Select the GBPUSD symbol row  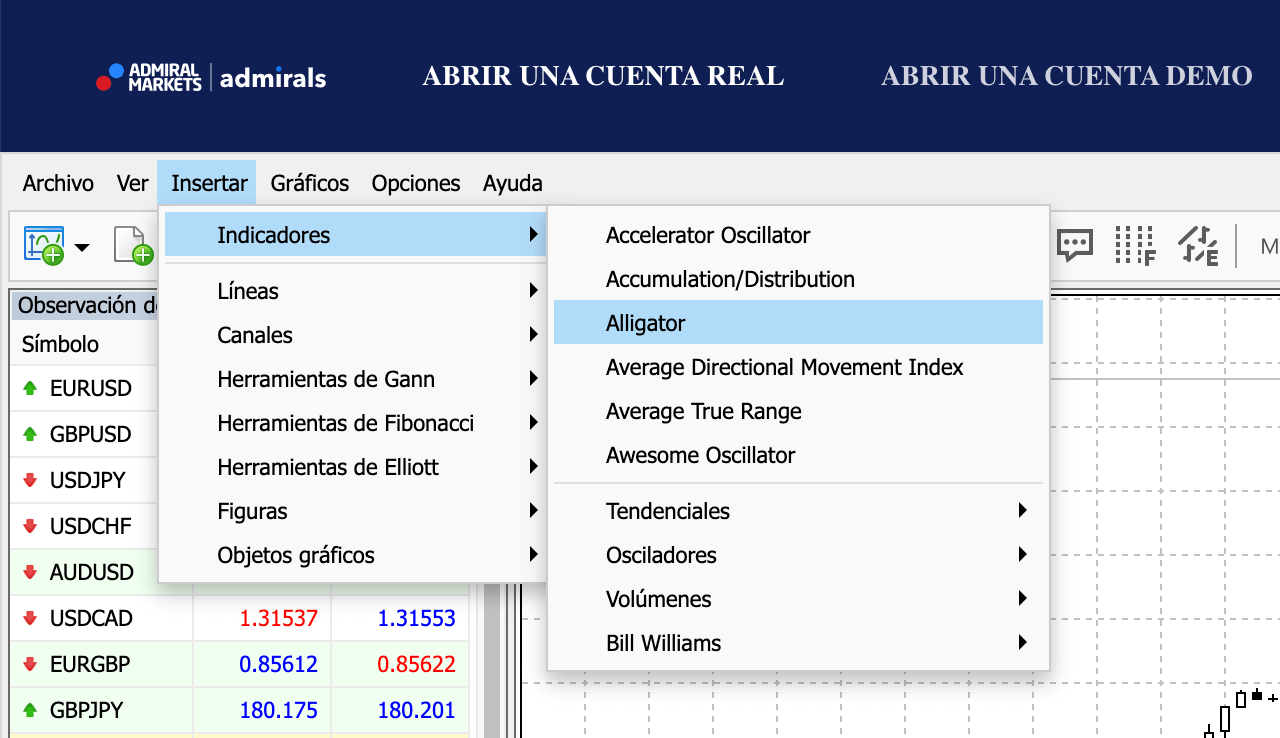[84, 434]
